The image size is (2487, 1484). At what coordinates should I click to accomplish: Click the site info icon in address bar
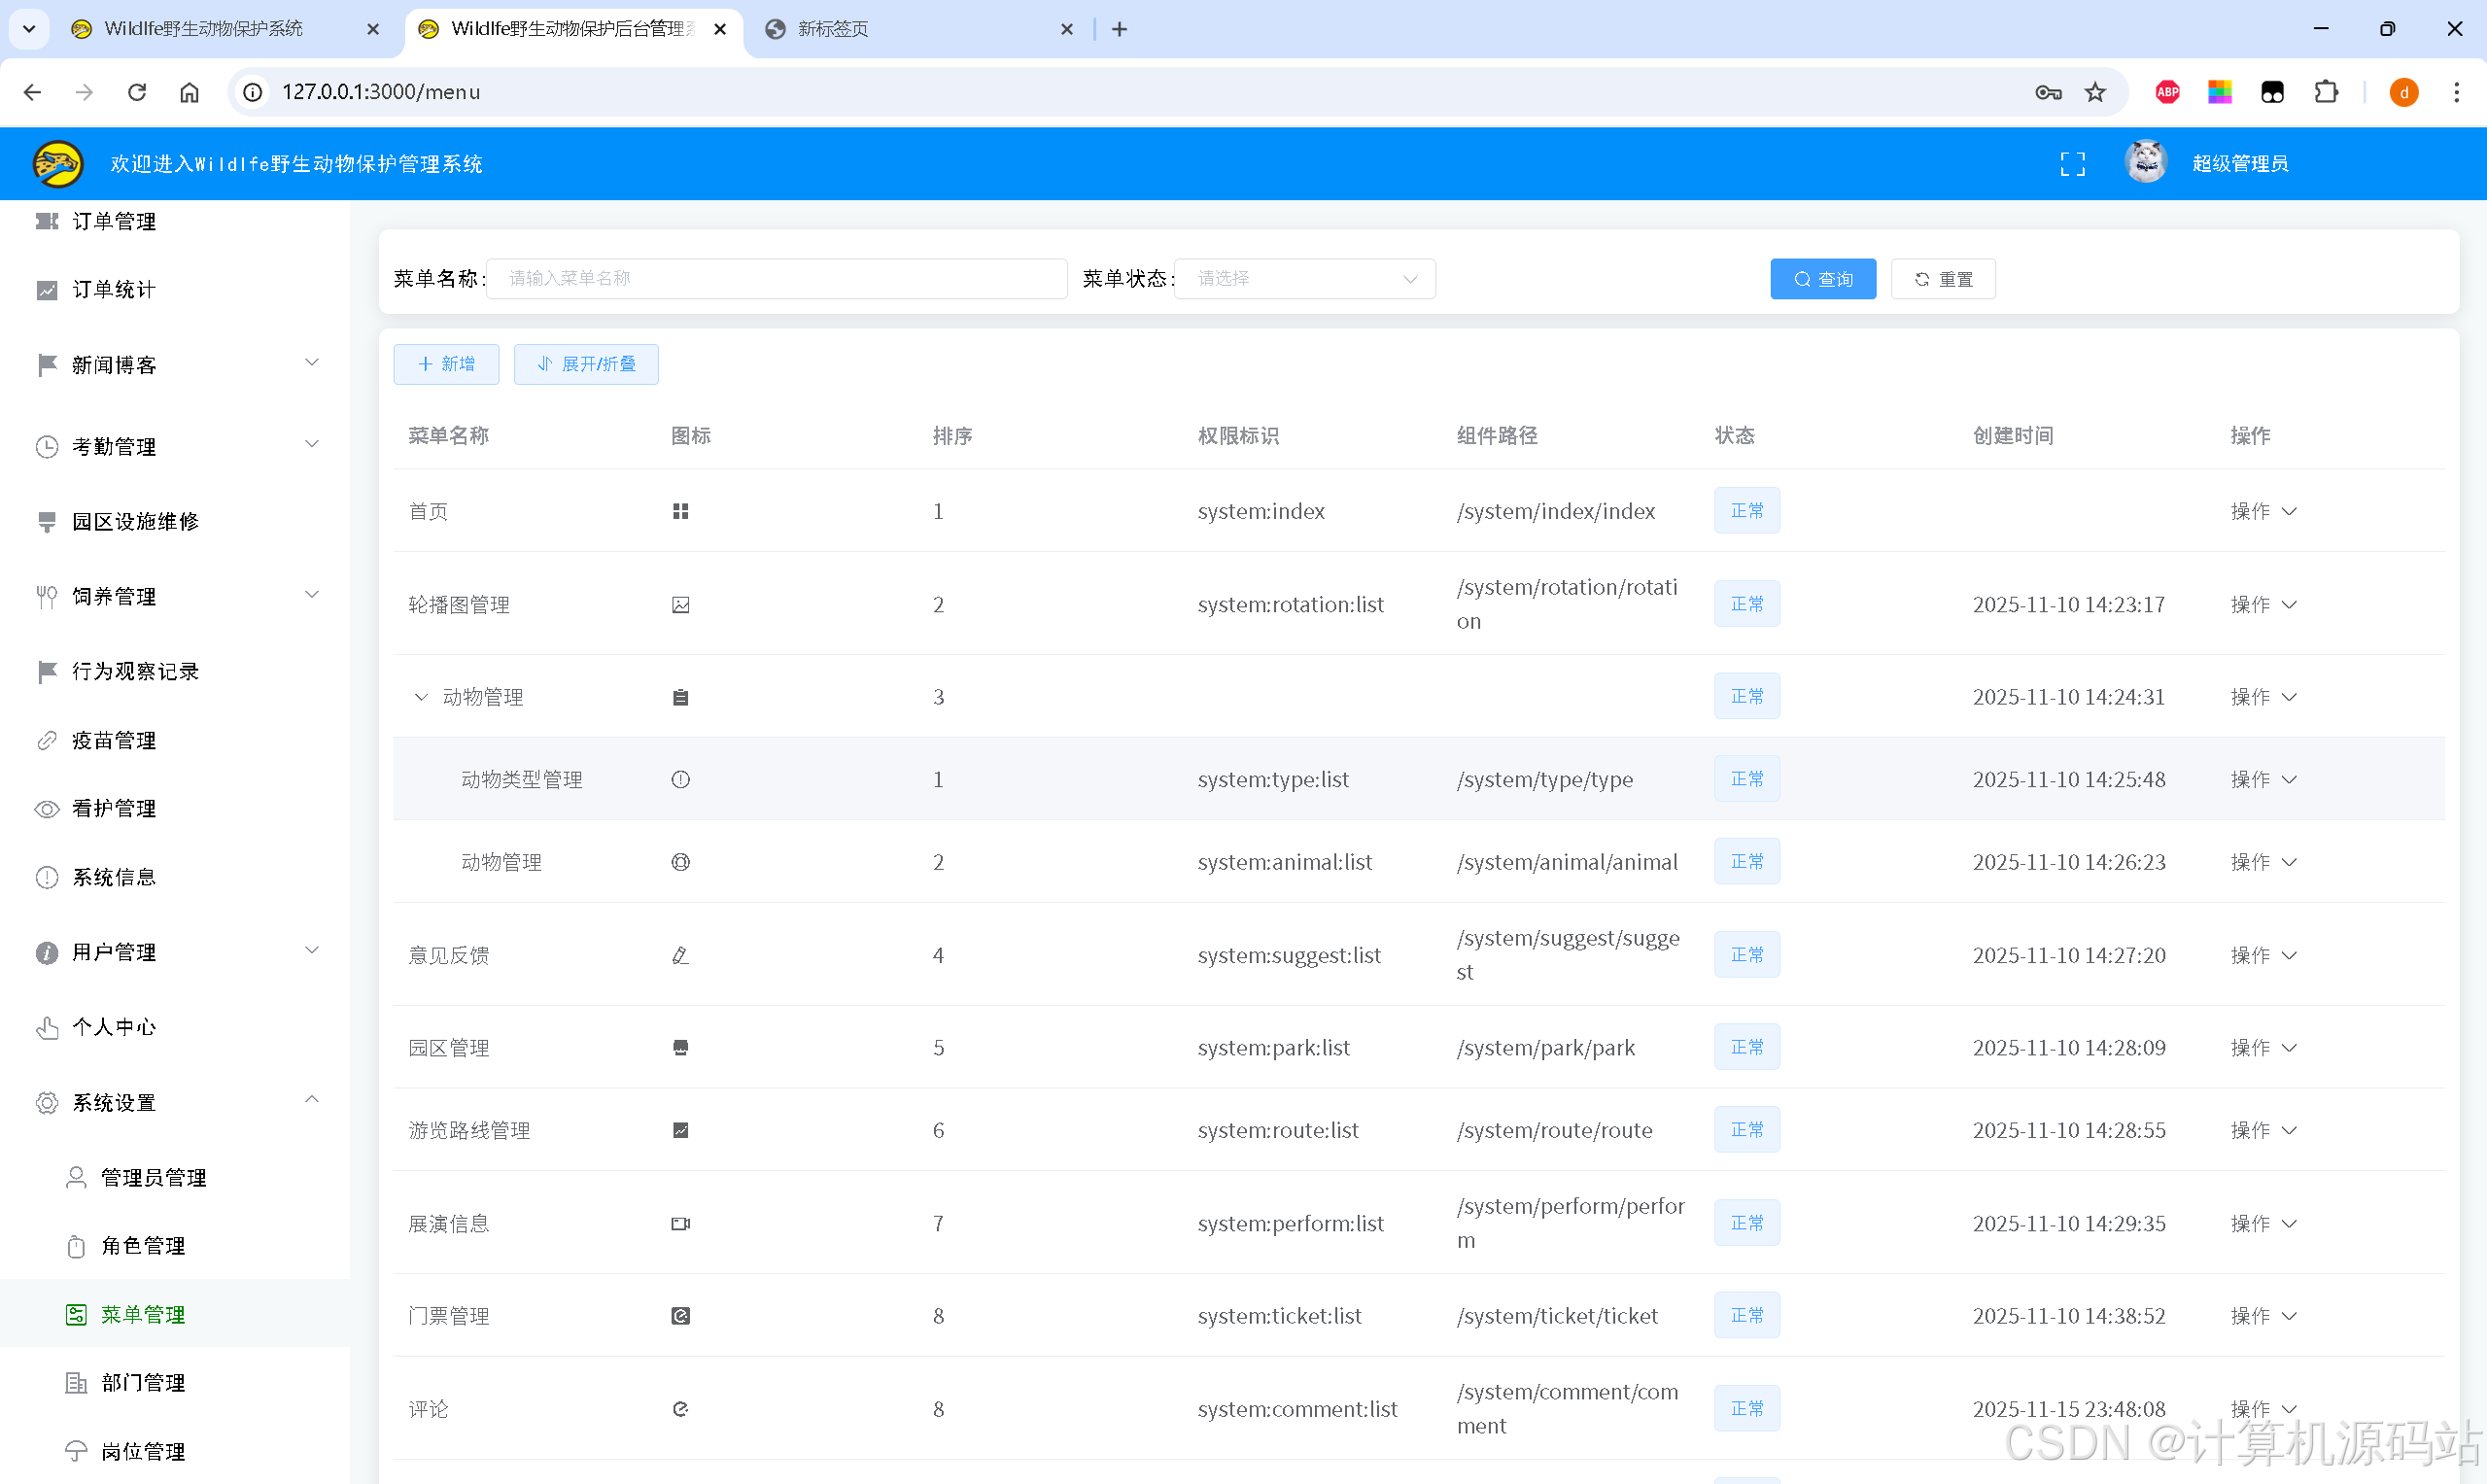coord(253,92)
